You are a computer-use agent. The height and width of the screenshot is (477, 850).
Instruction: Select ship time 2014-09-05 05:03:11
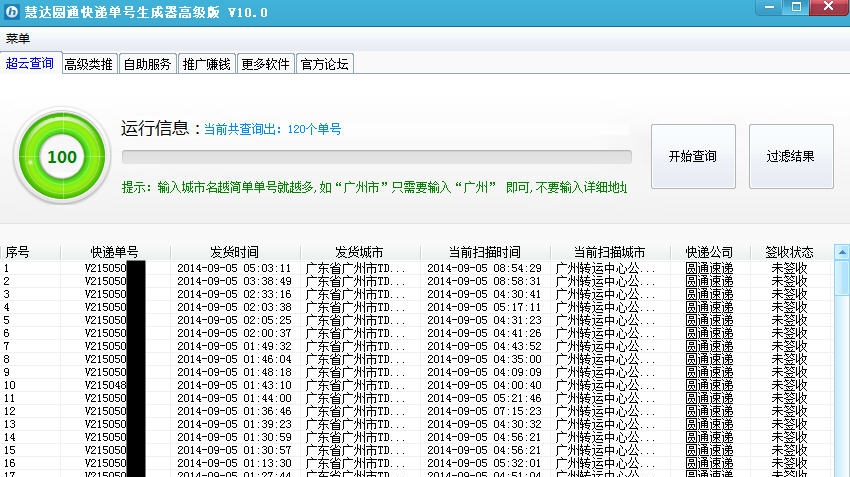pos(234,268)
